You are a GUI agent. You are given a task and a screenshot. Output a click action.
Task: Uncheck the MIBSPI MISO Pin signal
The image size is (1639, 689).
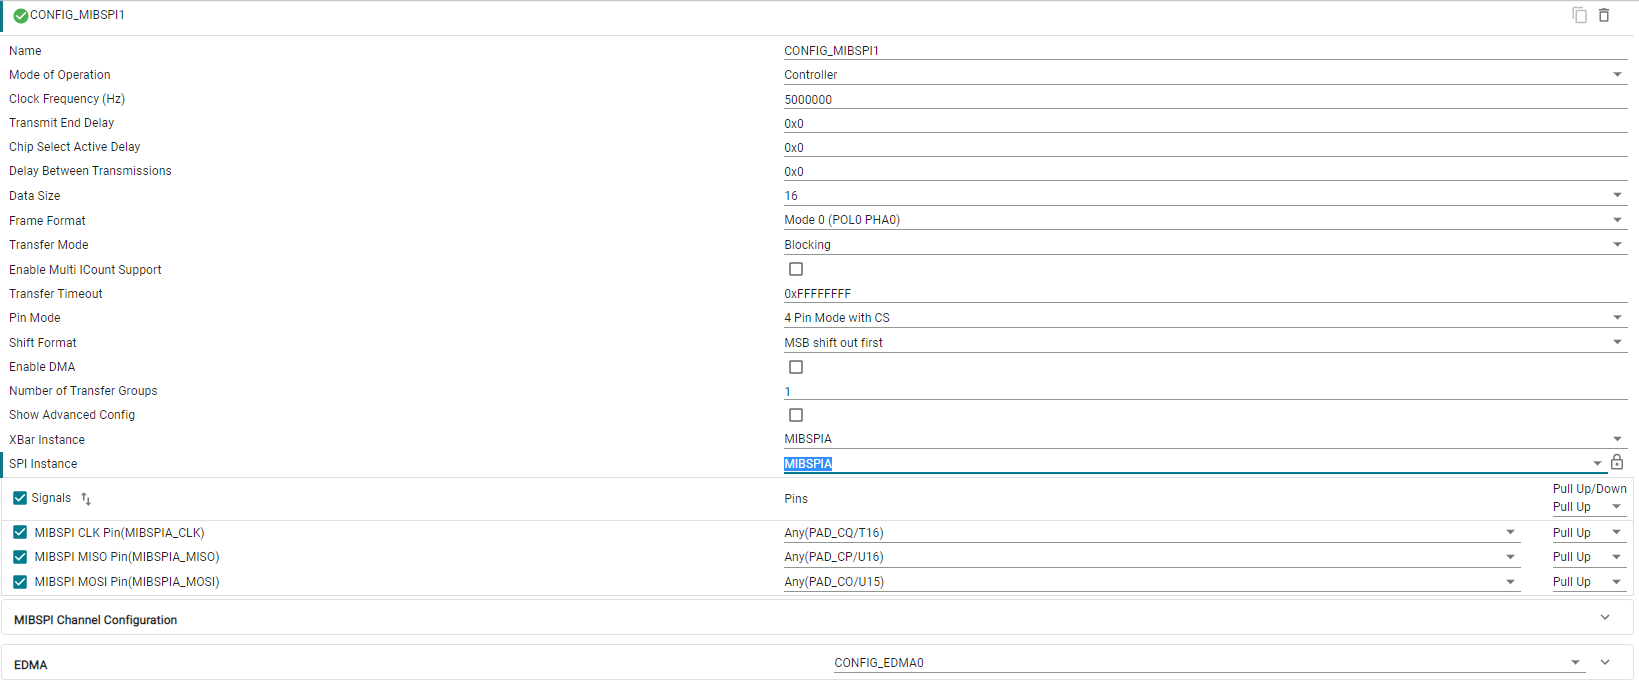tap(20, 557)
